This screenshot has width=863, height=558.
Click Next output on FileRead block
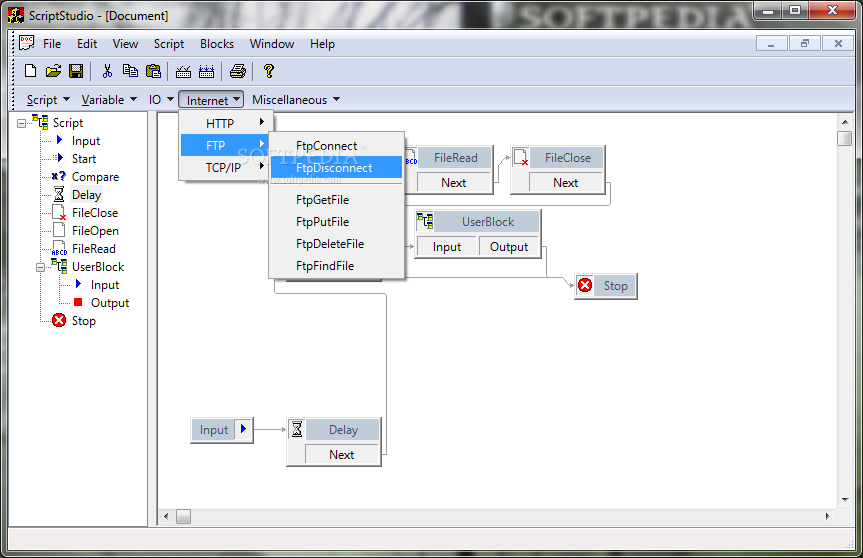click(x=454, y=182)
